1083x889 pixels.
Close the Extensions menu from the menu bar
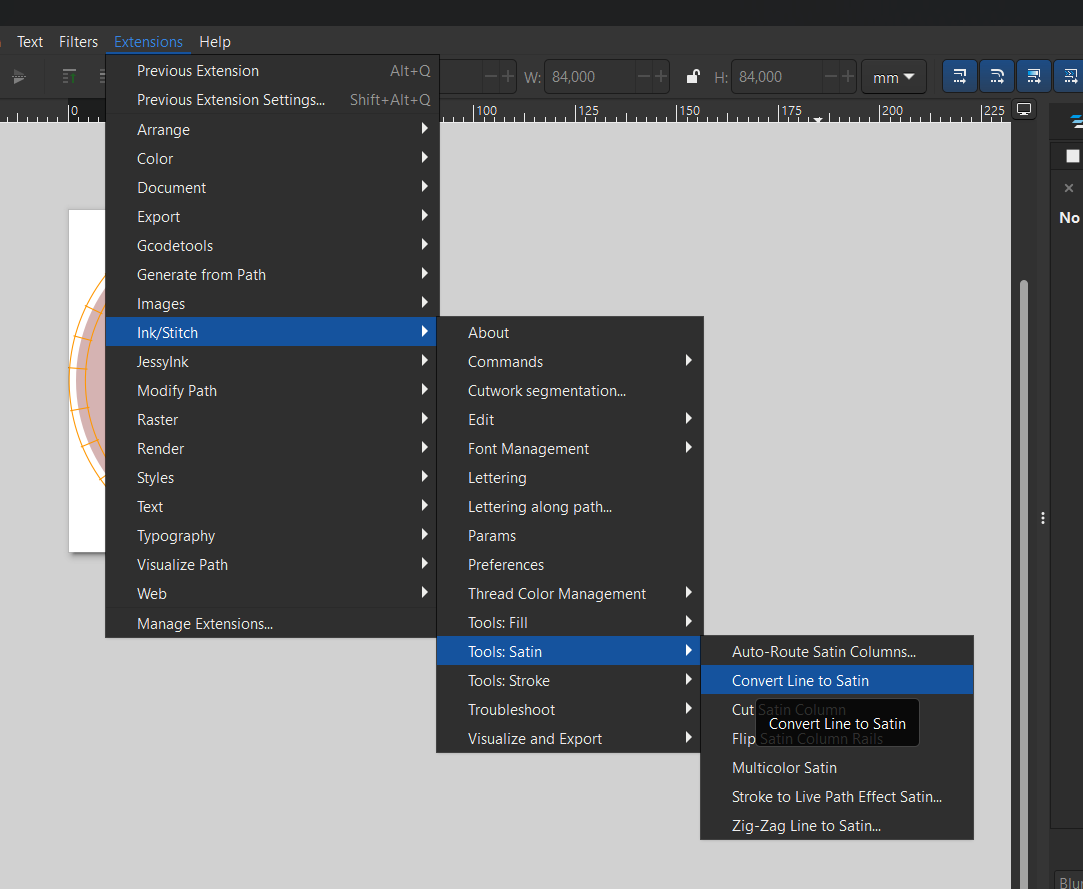148,42
